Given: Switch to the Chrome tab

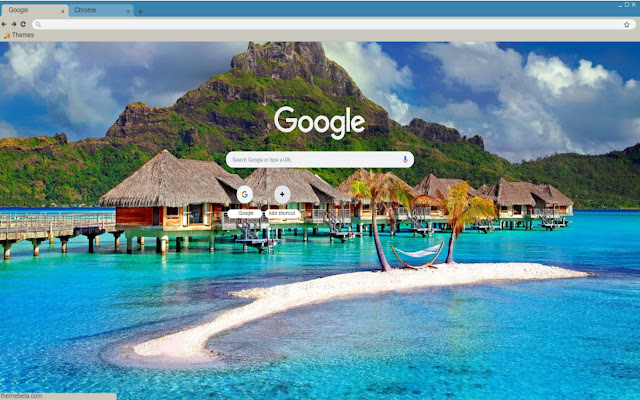Looking at the screenshot, I should [101, 11].
